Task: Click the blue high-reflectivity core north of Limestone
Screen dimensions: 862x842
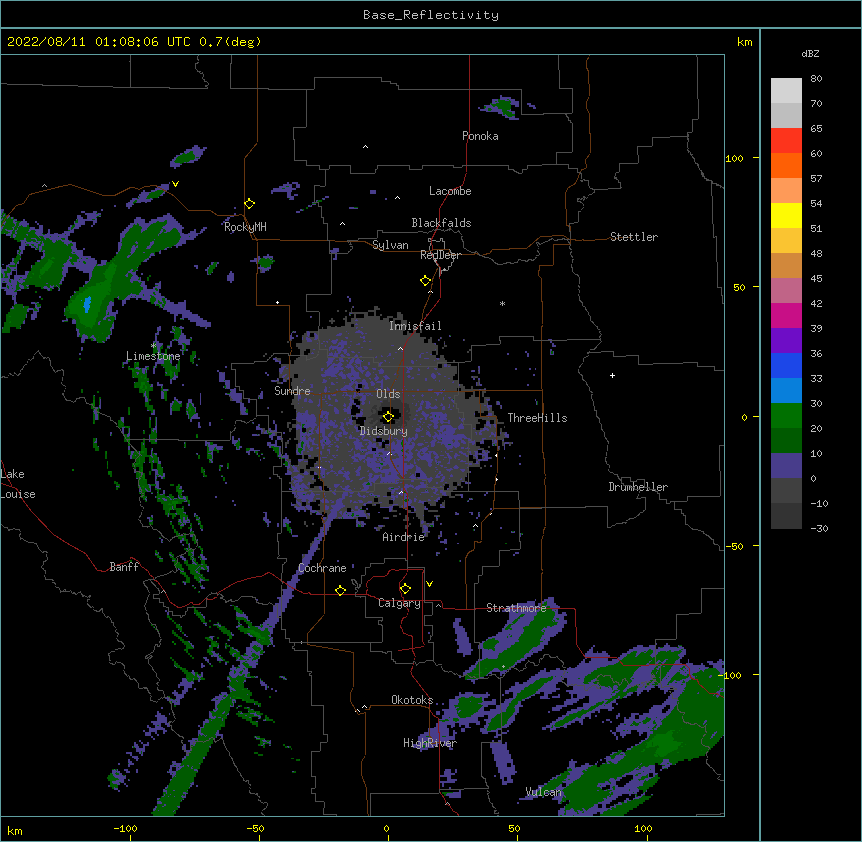Action: pos(87,304)
